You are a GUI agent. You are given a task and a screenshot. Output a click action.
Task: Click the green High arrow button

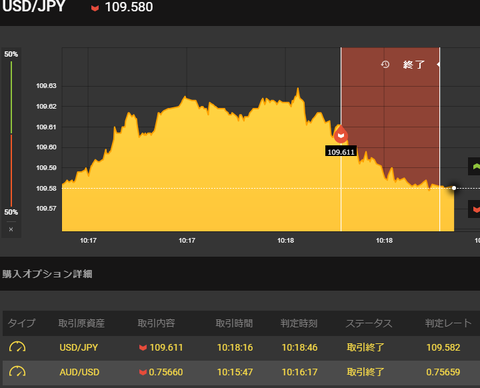click(x=475, y=166)
